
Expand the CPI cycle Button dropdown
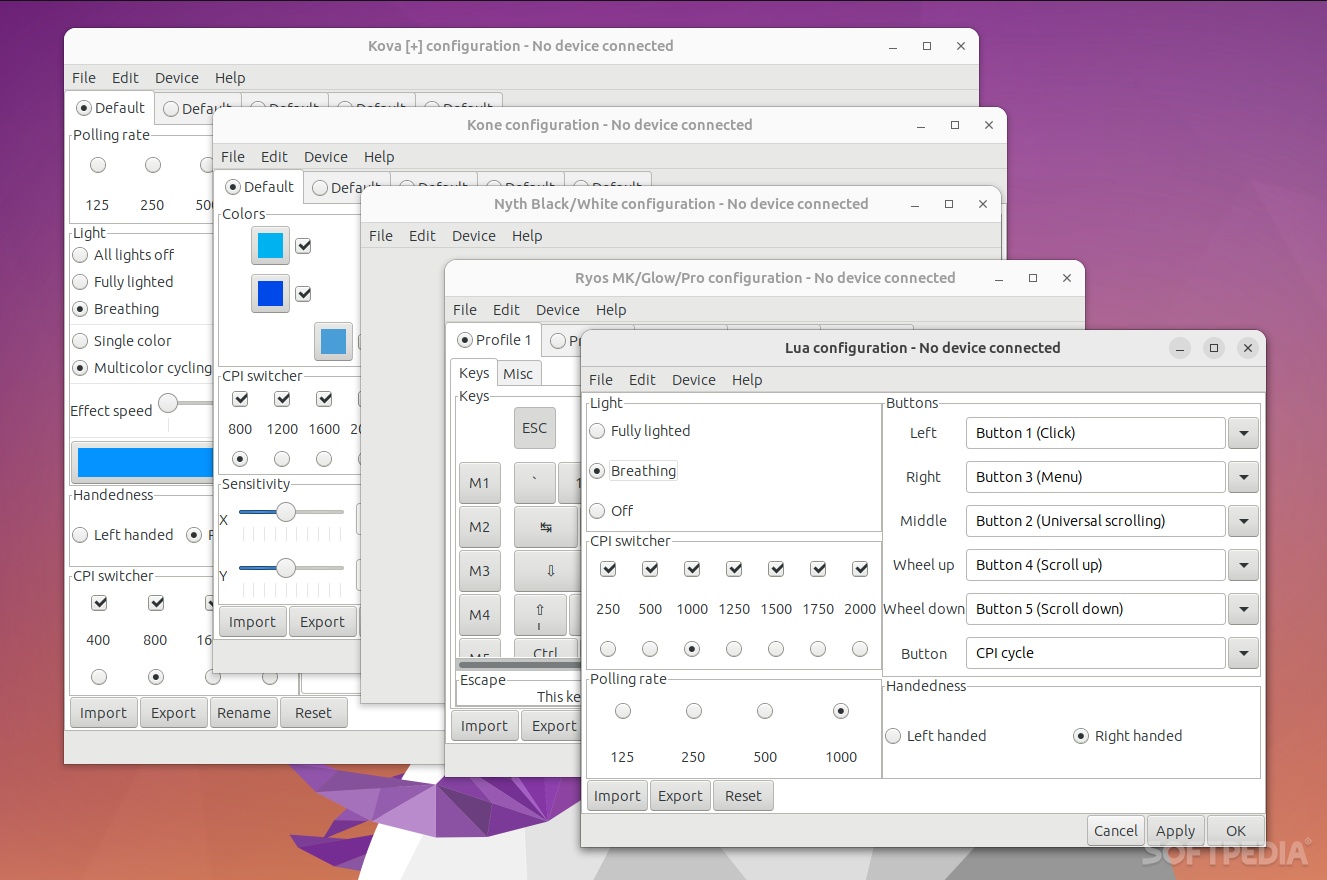[x=1243, y=653]
